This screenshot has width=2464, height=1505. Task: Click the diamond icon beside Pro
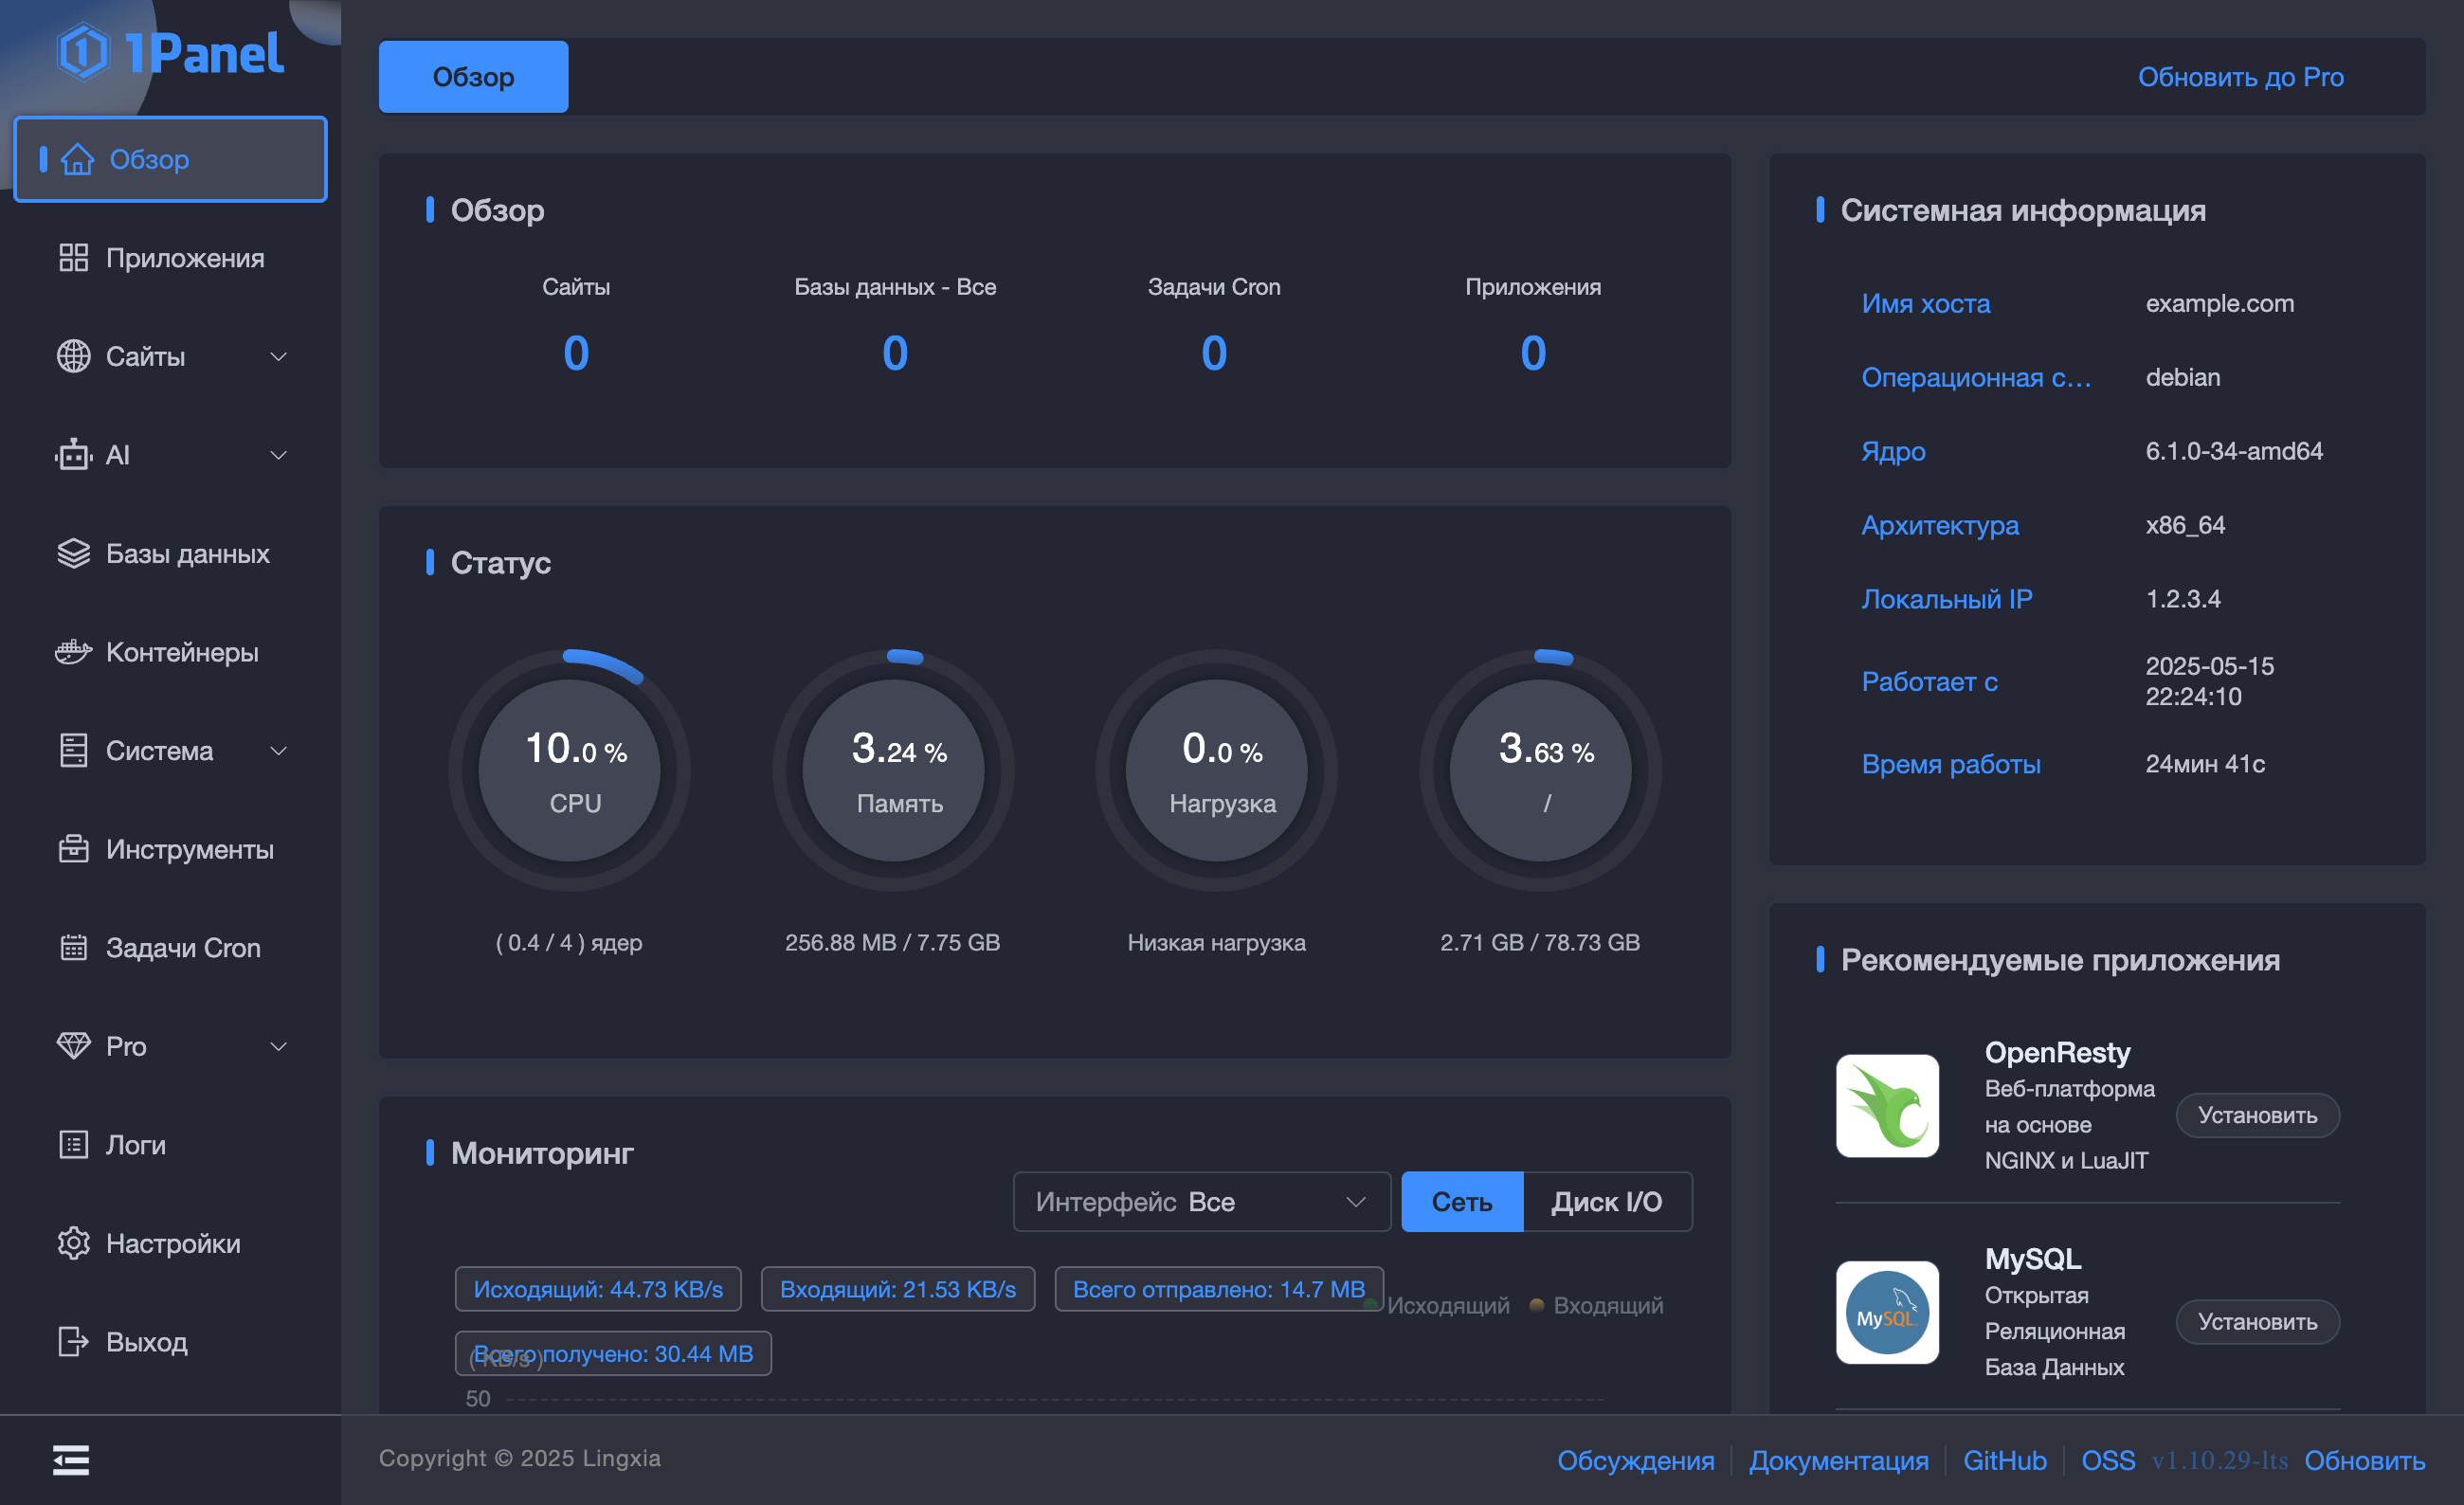click(x=73, y=1046)
